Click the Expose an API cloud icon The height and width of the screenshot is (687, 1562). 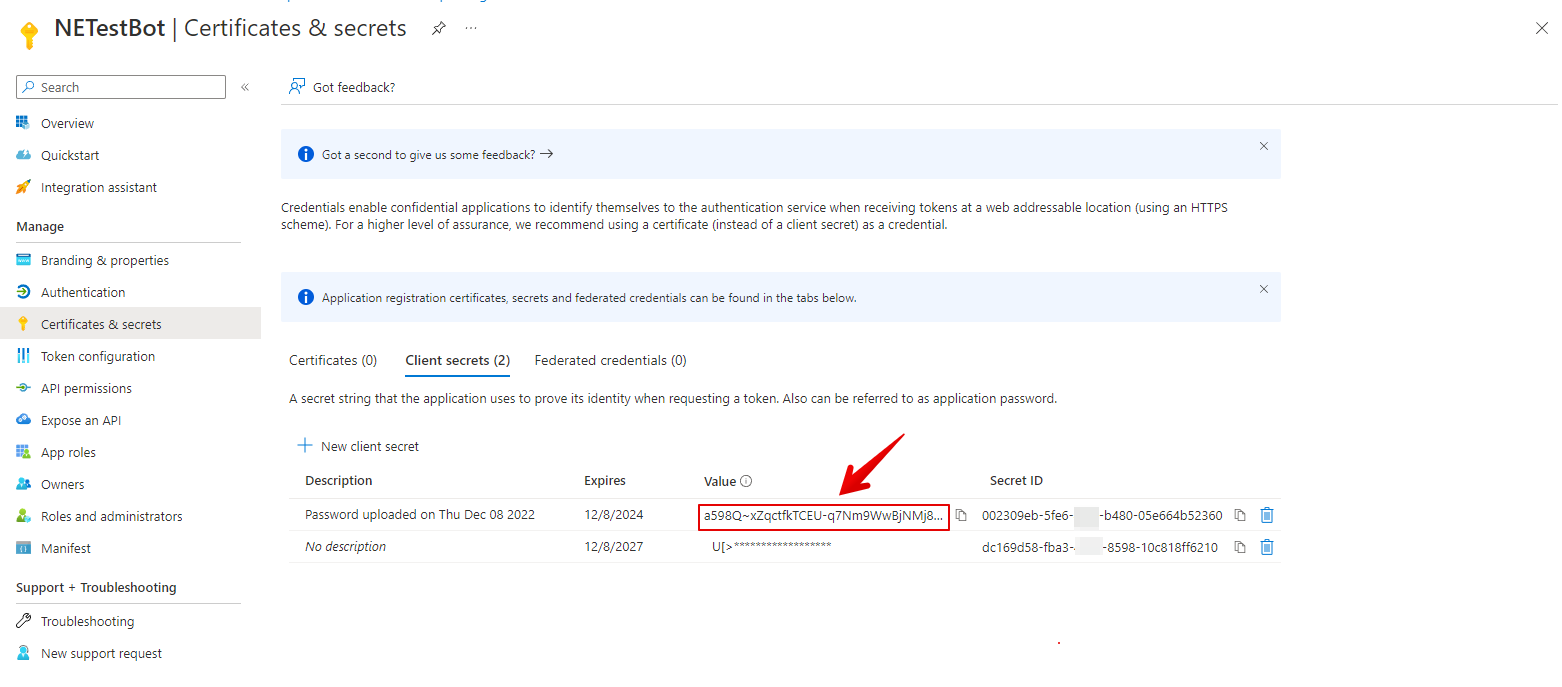point(23,420)
